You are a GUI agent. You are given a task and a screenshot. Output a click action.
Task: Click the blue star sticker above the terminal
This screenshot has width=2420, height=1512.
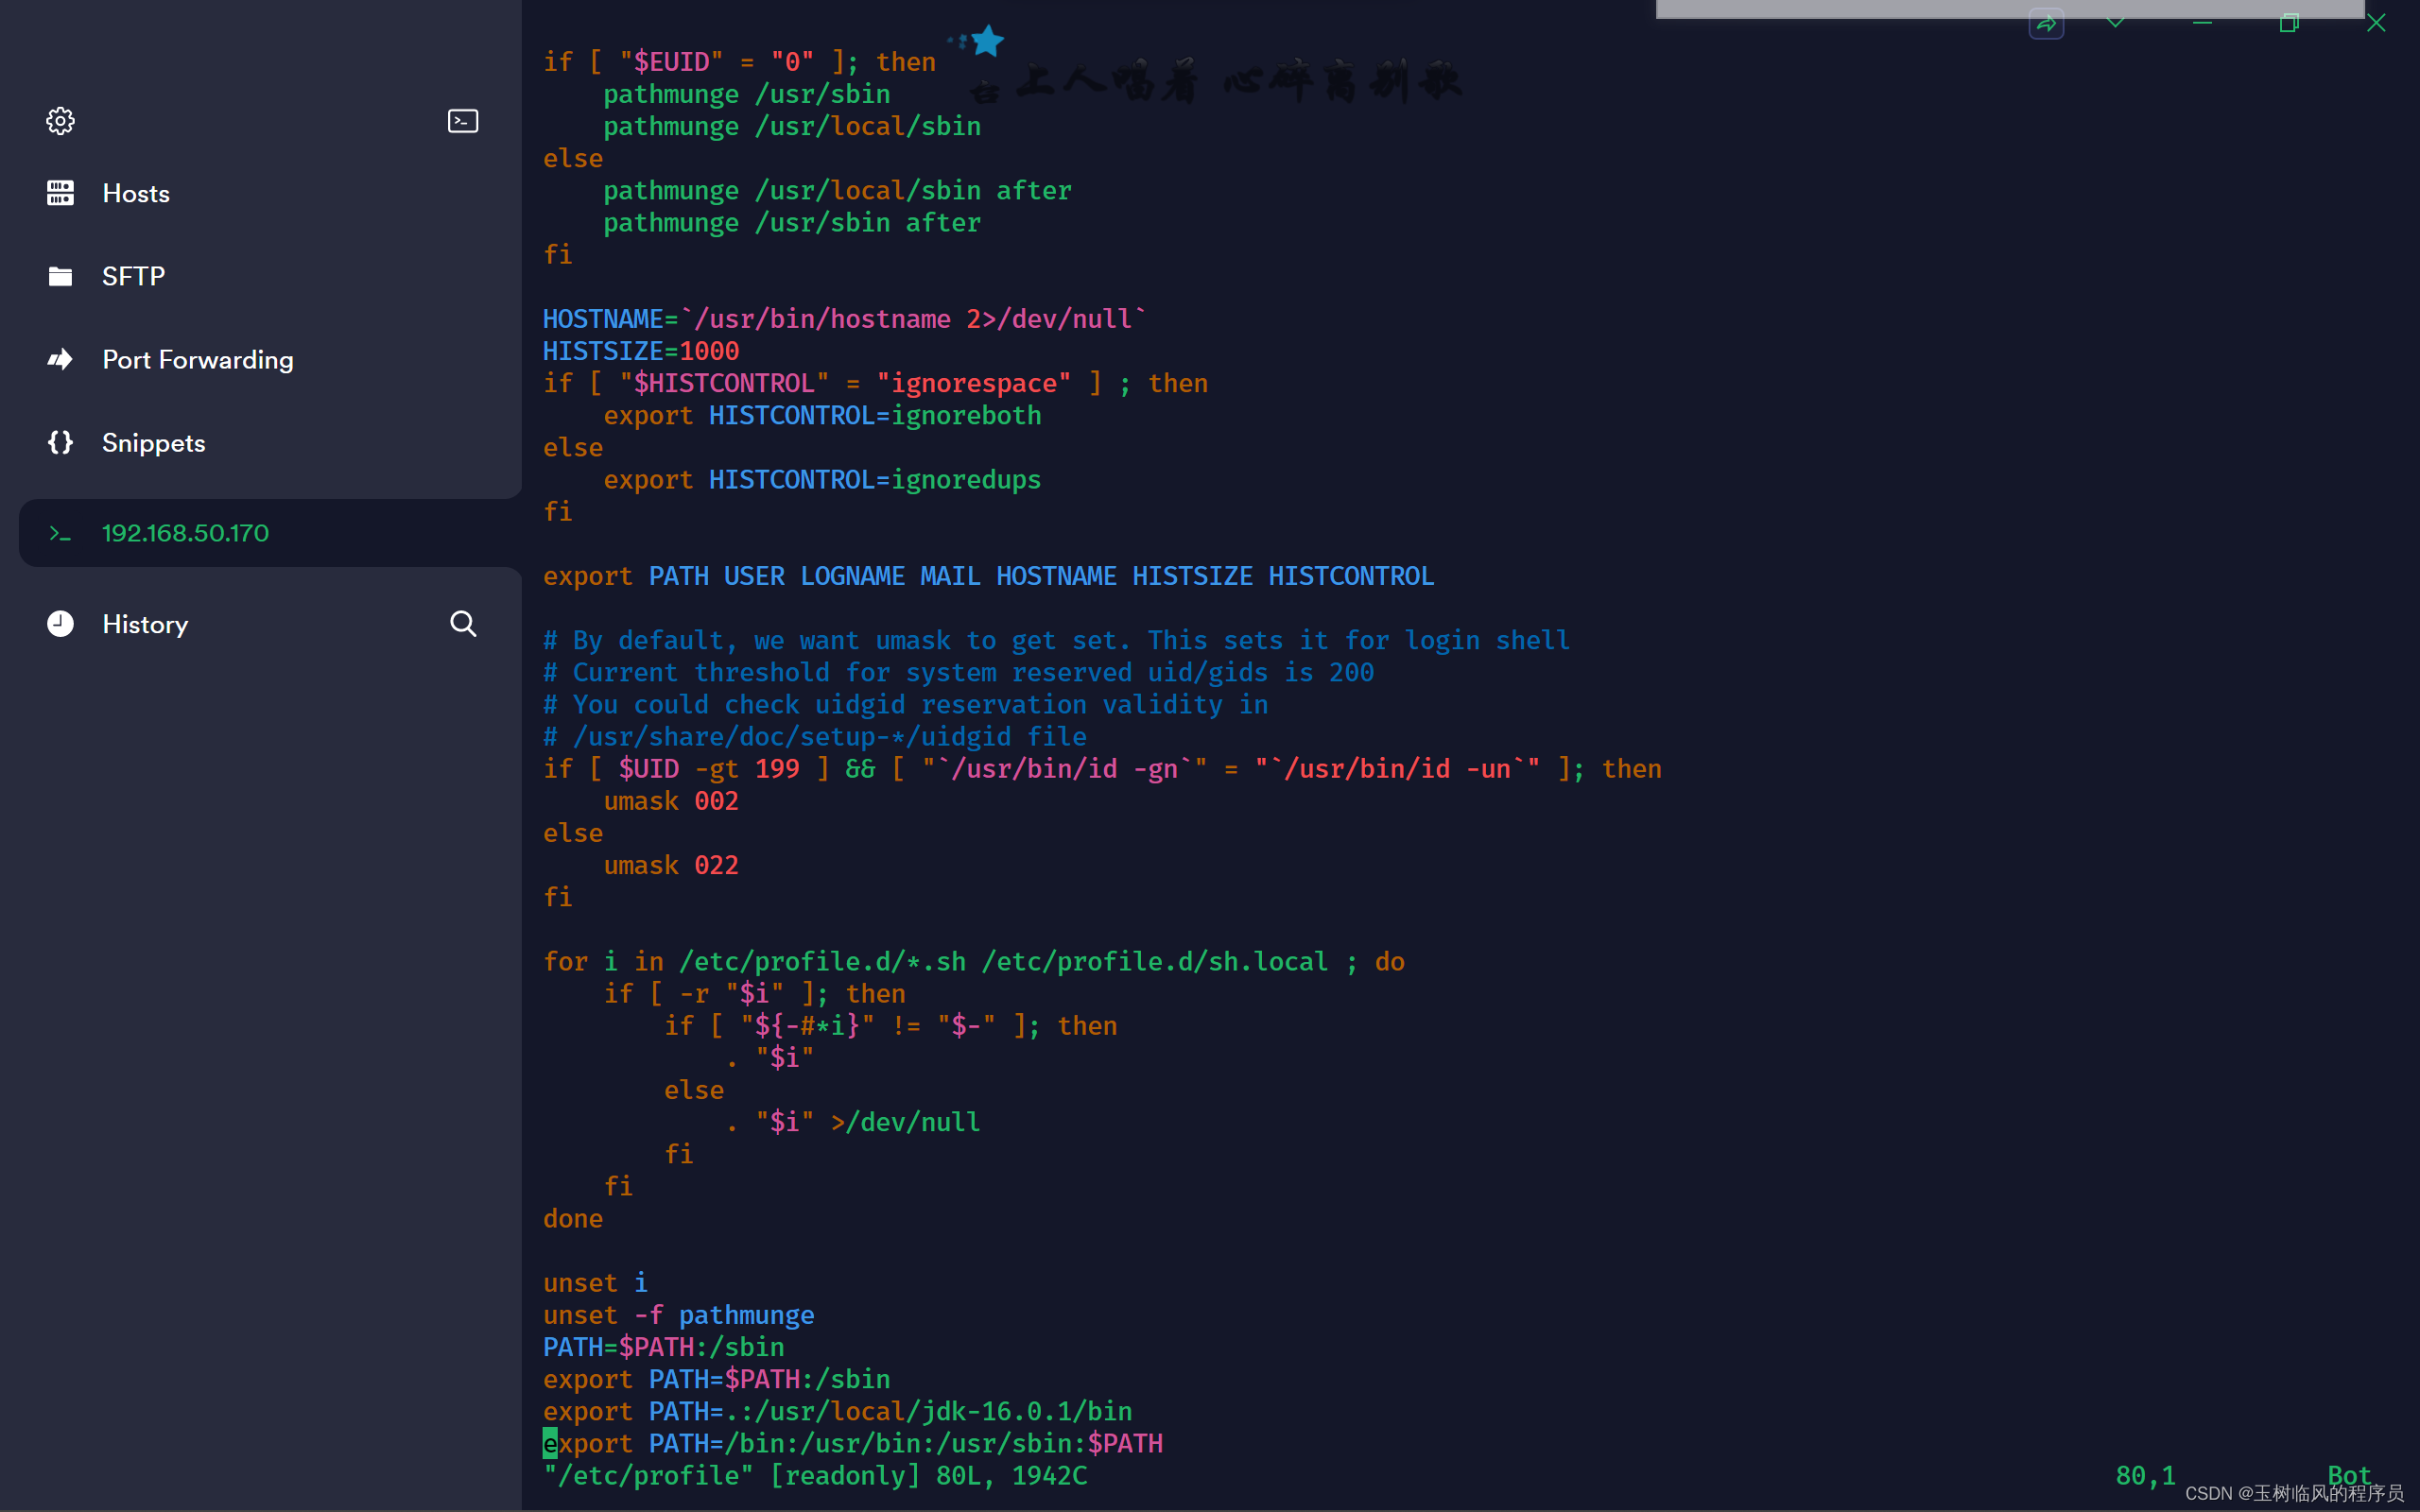click(986, 41)
